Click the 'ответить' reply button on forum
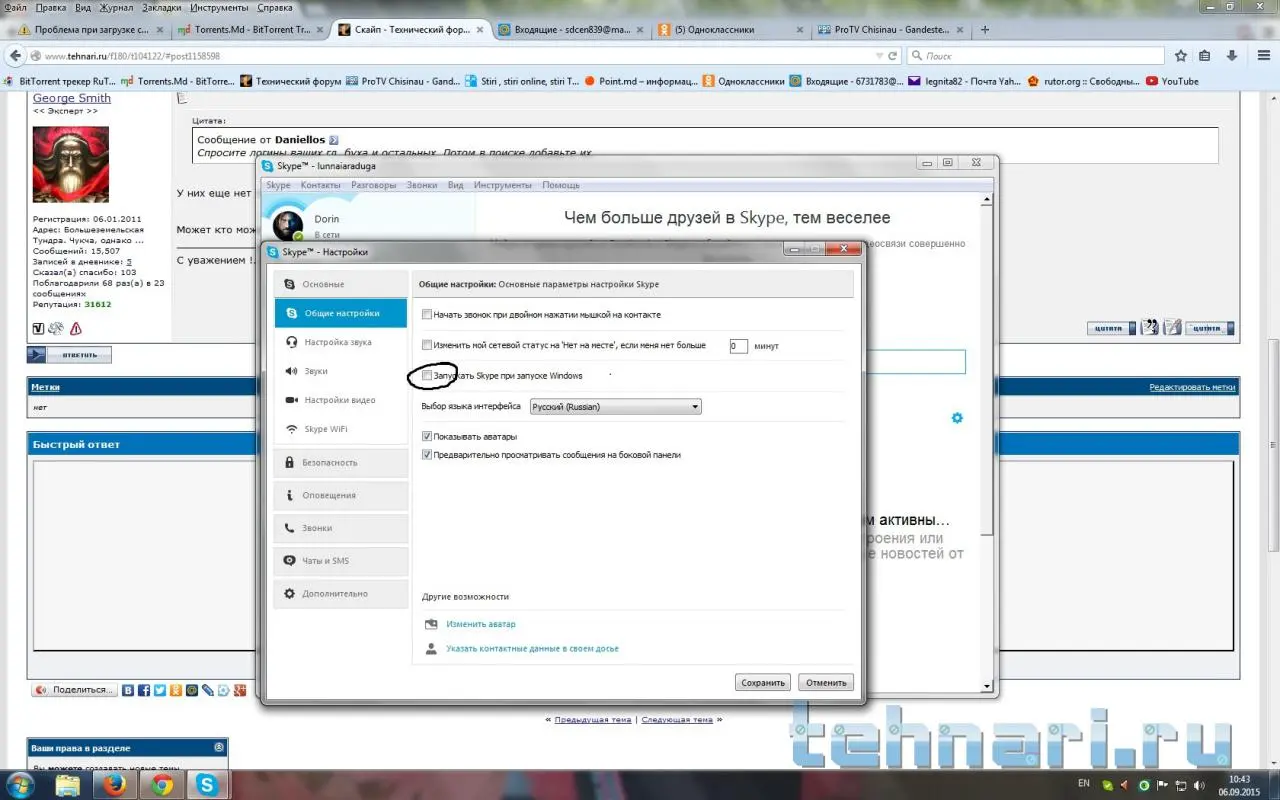Image resolution: width=1280 pixels, height=800 pixels. coord(70,355)
